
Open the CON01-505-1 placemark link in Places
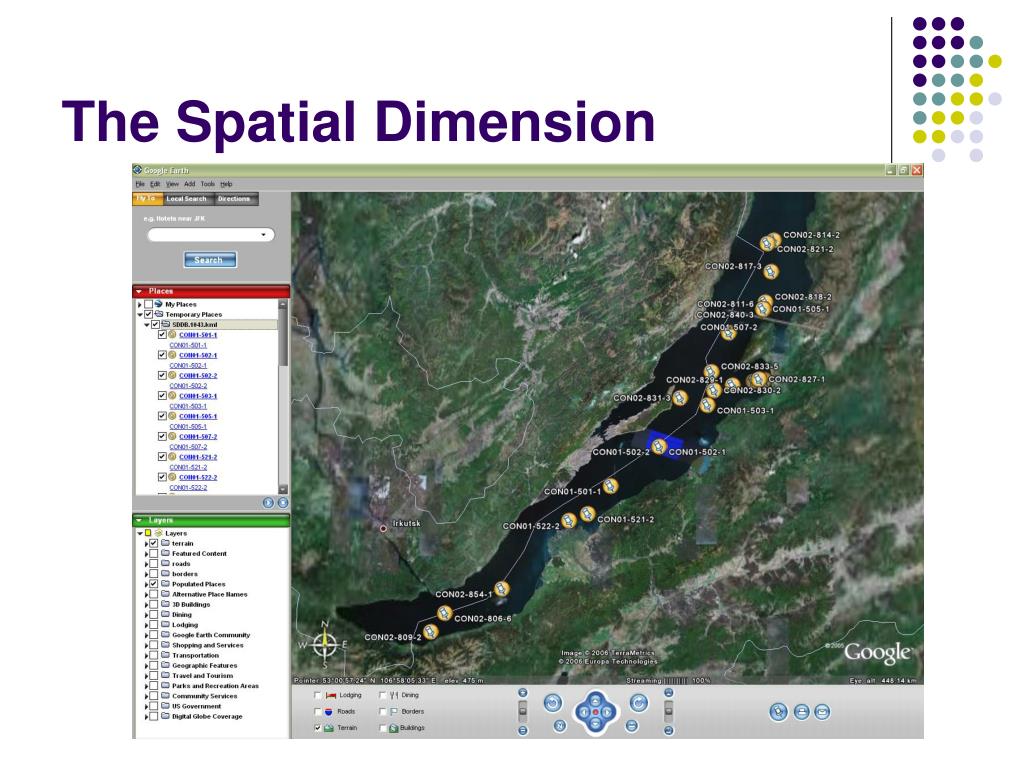click(x=198, y=416)
